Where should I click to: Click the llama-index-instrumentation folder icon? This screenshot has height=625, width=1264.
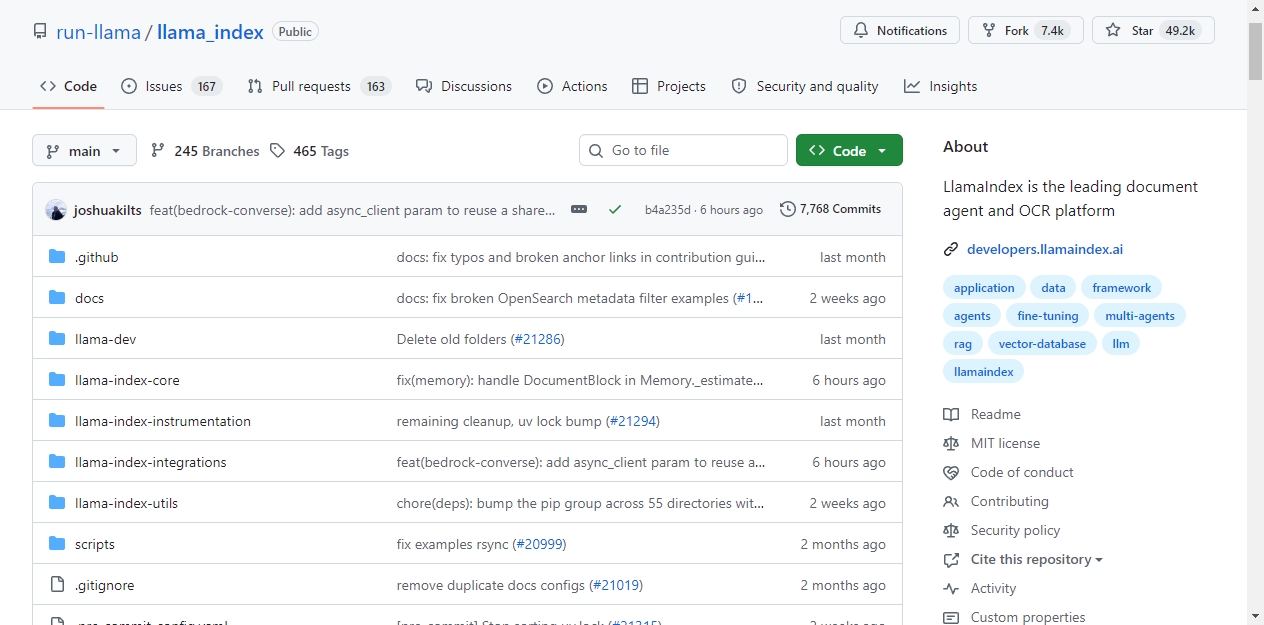57,421
